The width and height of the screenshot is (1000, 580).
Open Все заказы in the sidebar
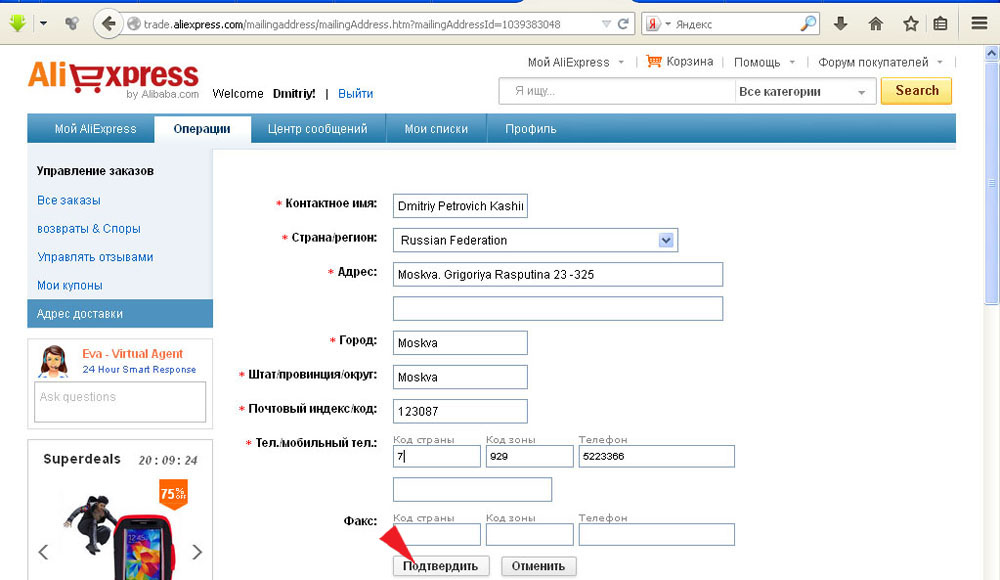tap(69, 200)
